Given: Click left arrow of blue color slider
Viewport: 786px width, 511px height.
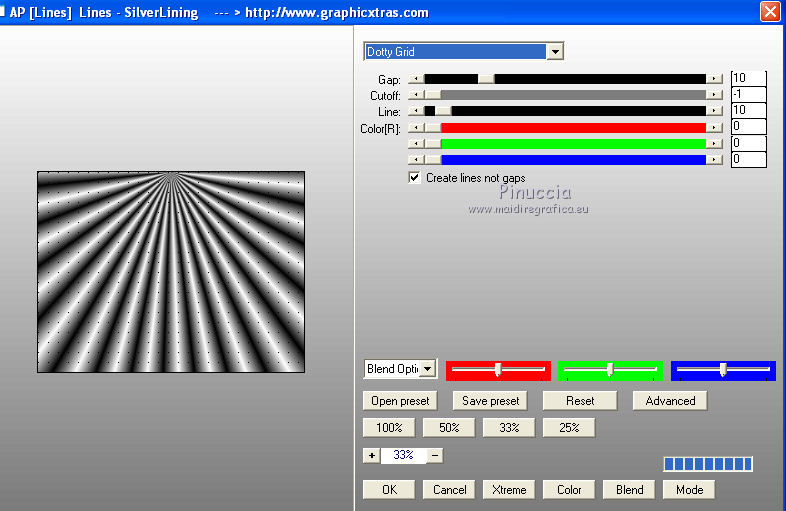Looking at the screenshot, I should (x=416, y=160).
